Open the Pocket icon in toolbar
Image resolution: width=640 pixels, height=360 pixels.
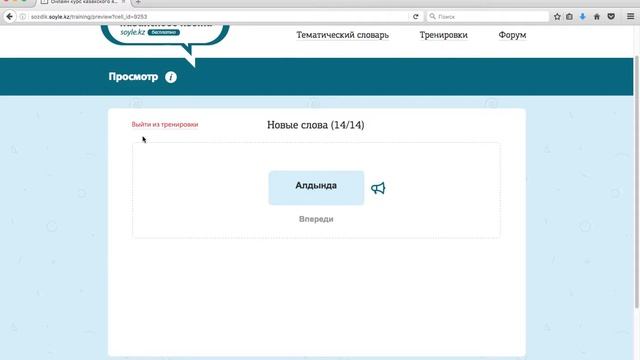(611, 17)
